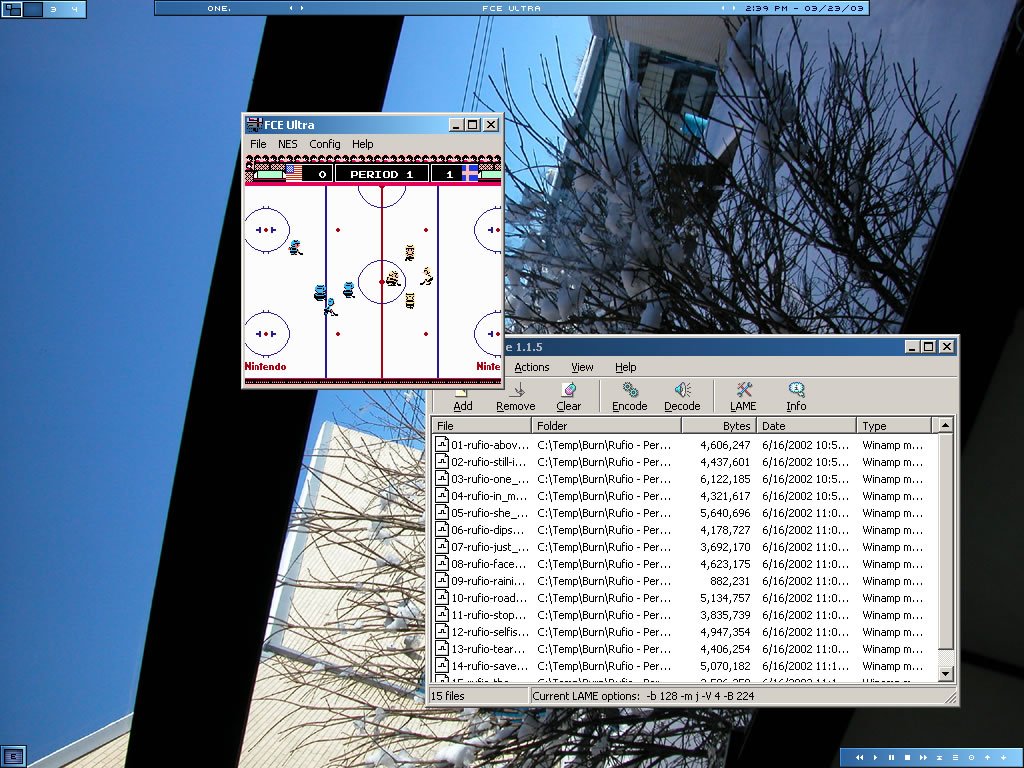This screenshot has width=1024, height=768.
Task: Click the down arrow in media bar
Action: coord(1004,758)
